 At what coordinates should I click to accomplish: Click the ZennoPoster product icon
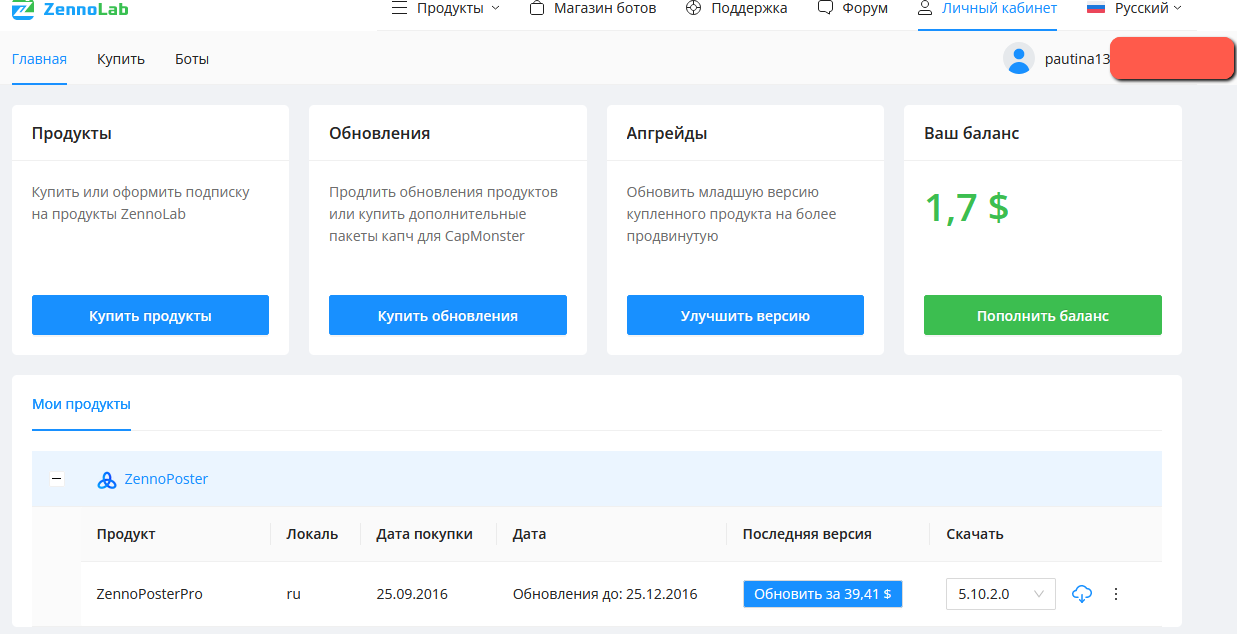pyautogui.click(x=107, y=480)
